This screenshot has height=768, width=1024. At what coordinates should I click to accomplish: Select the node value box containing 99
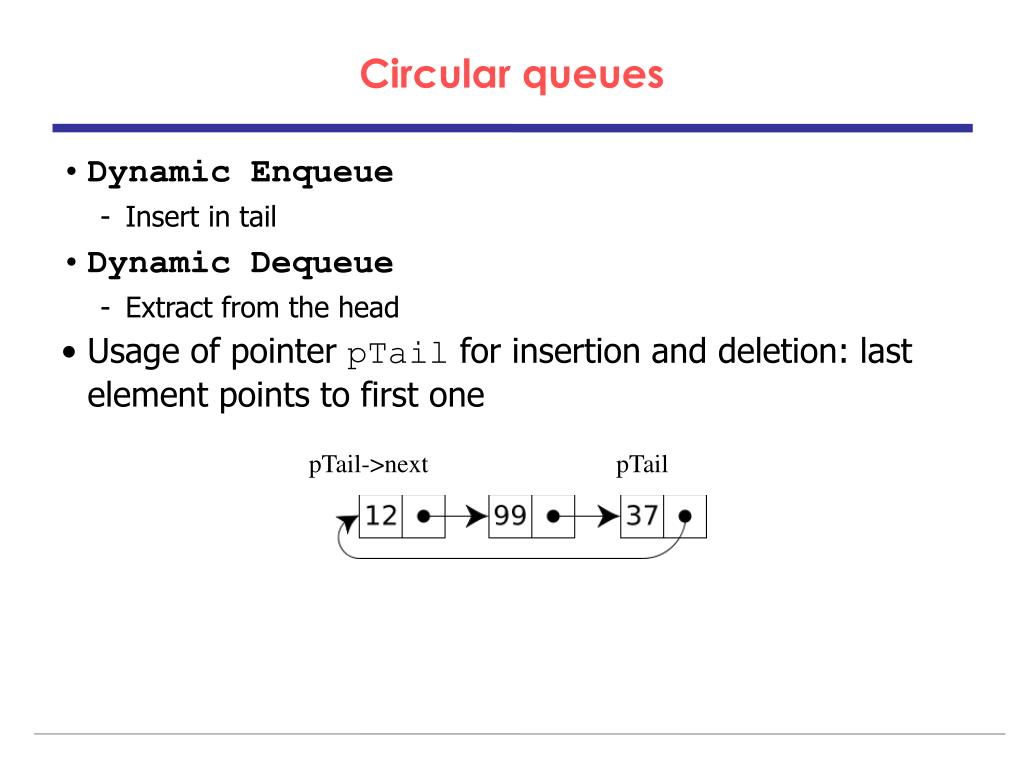pyautogui.click(x=511, y=517)
